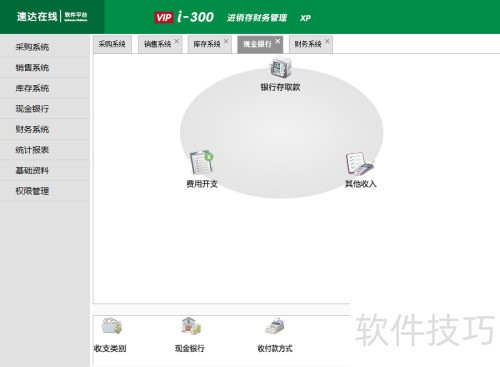Close the 销售系统 tab
Viewport: 500px width, 367px height.
177,41
